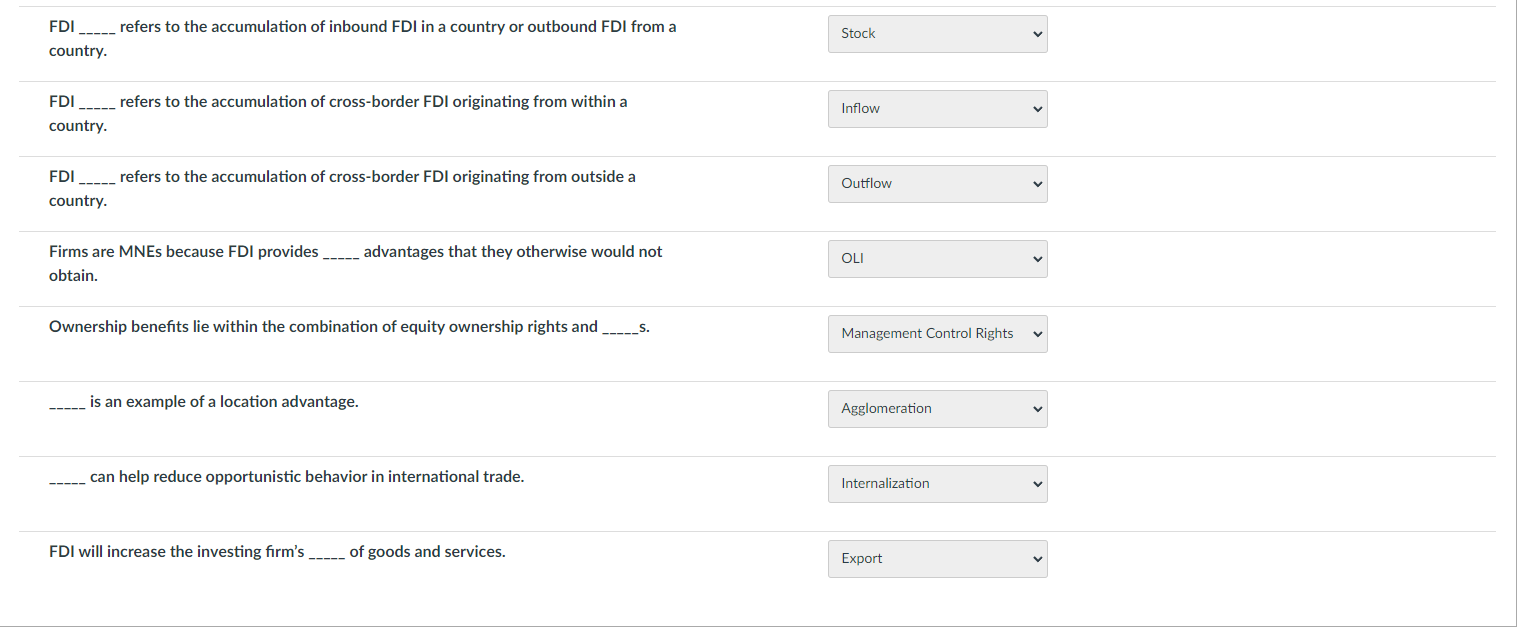Open the Agglomeration answer dropdown
Screen dimensions: 1518x631
[936, 409]
